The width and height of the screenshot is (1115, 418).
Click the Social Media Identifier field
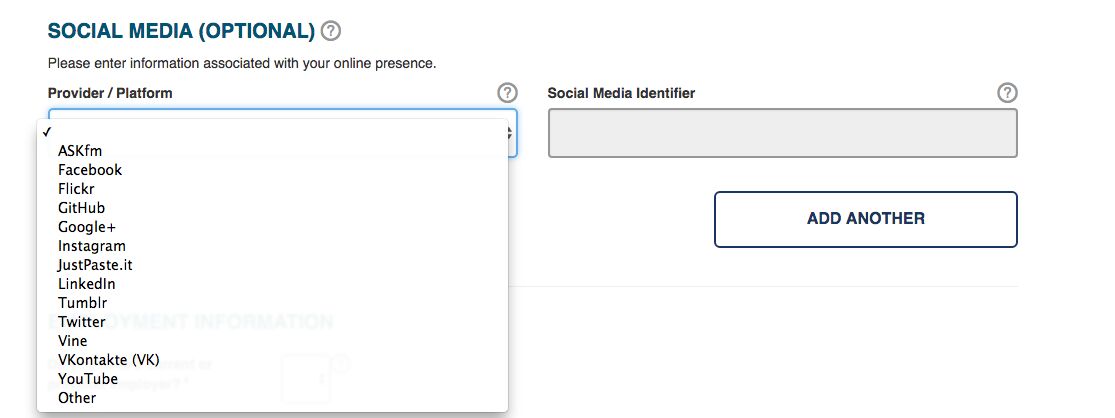coord(782,133)
